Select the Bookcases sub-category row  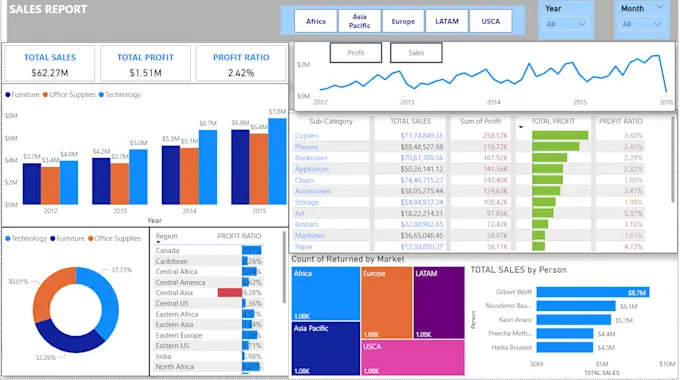coord(468,158)
